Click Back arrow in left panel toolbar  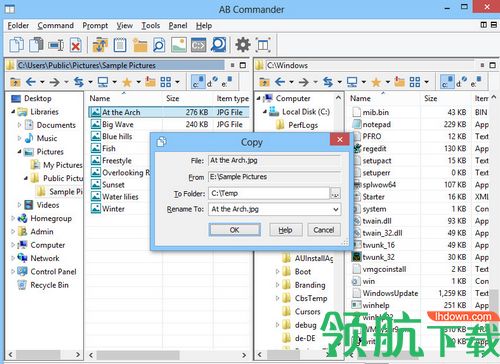pos(31,82)
